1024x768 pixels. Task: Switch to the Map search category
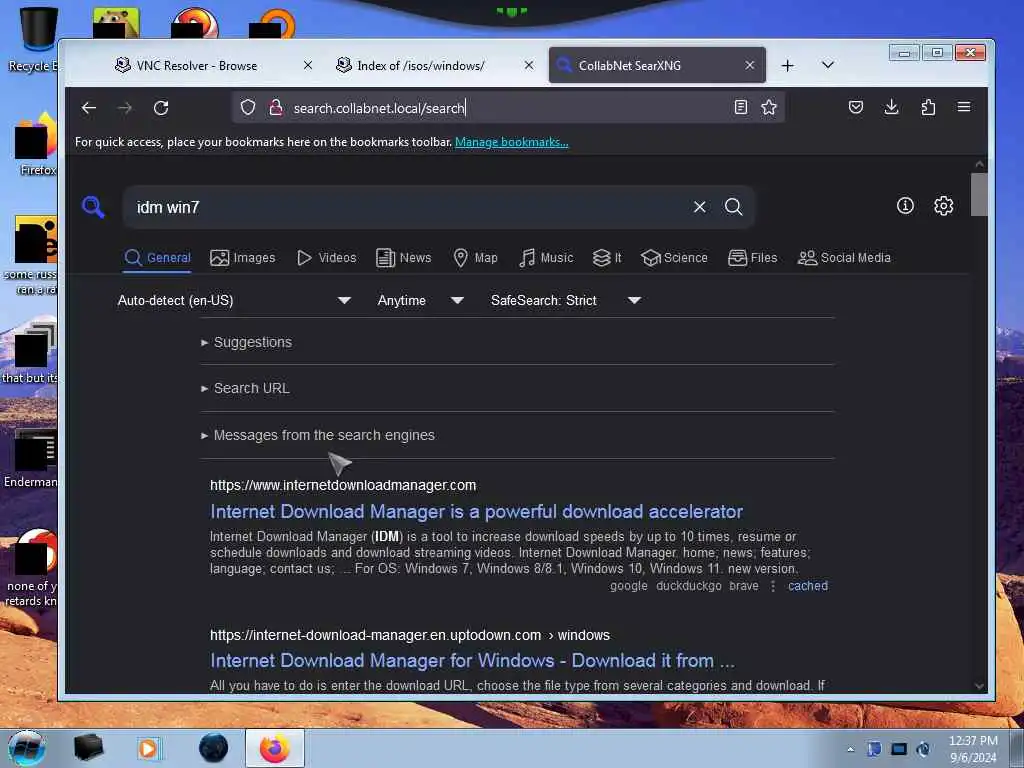point(475,258)
